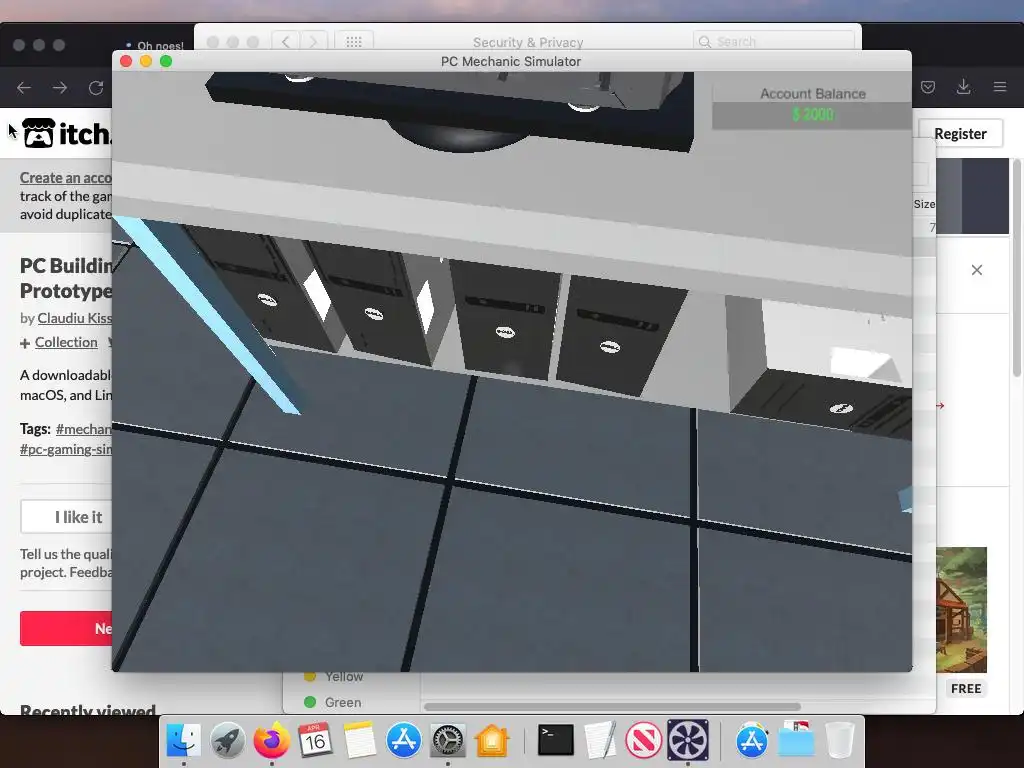Open the cabin game thumbnail on itch.io
This screenshot has width=1024, height=768.
coord(961,610)
